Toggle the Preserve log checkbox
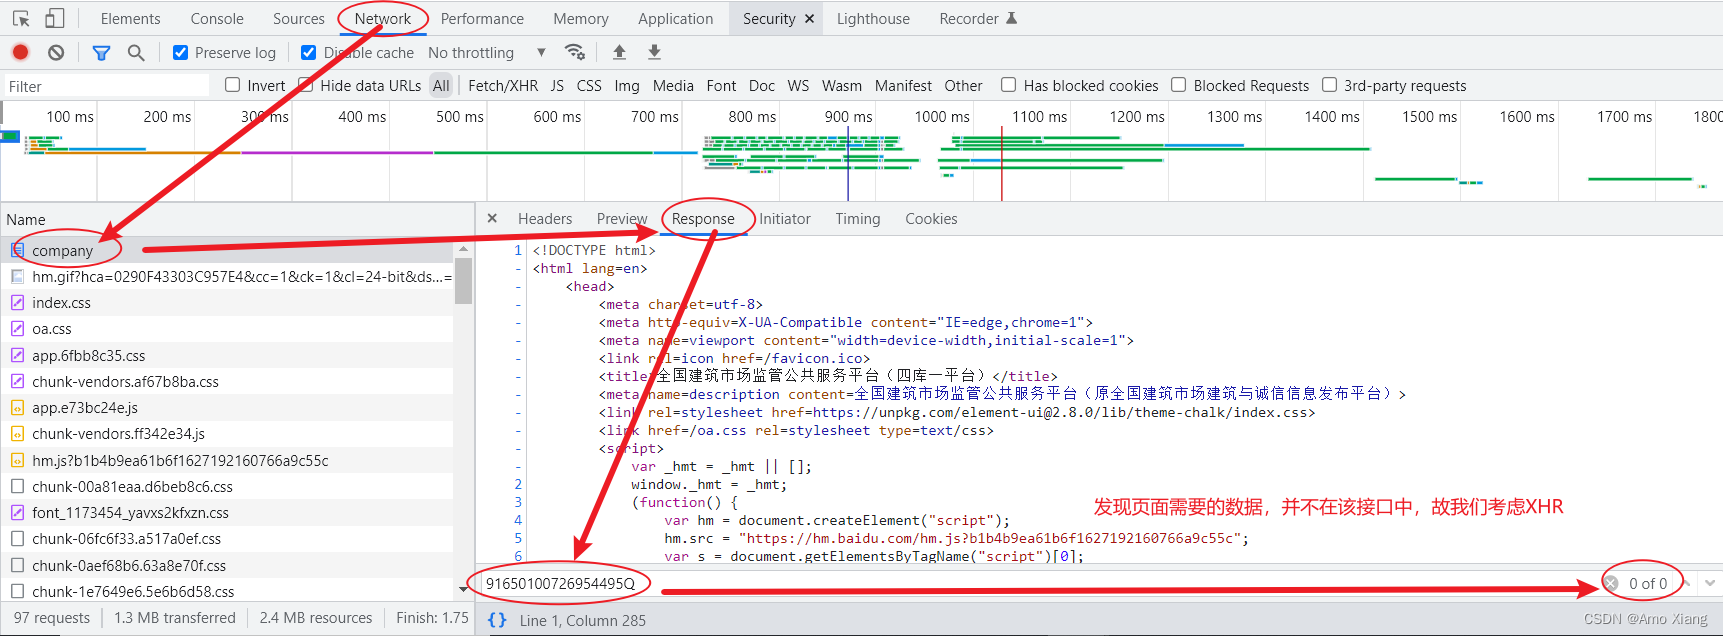Viewport: 1723px width, 636px height. tap(180, 52)
